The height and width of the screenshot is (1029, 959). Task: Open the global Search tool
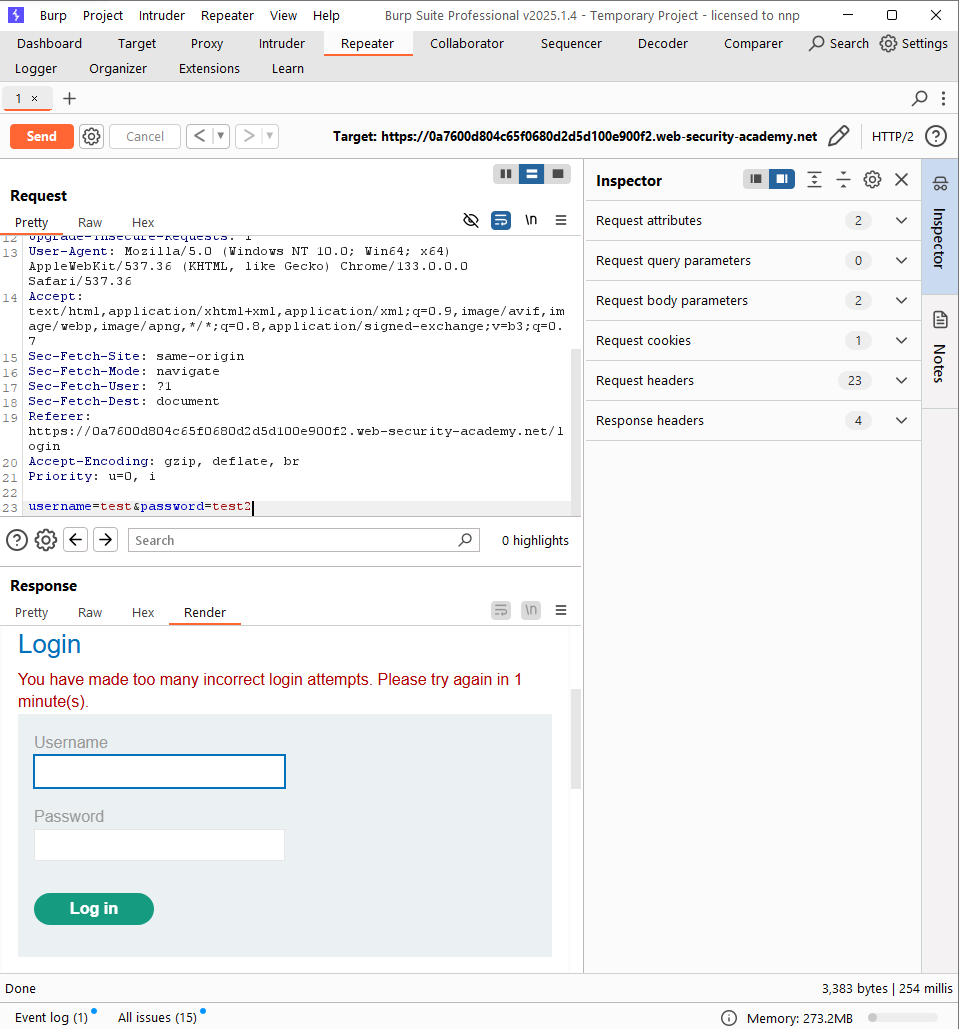click(839, 43)
